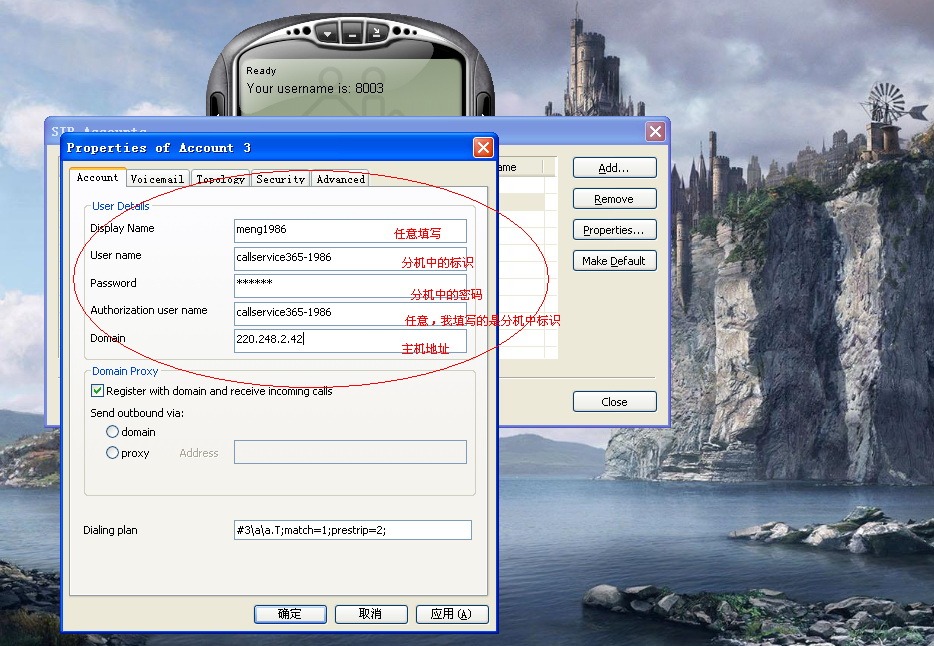
Task: Open the softphone menu down-arrow icon
Action: (327, 33)
